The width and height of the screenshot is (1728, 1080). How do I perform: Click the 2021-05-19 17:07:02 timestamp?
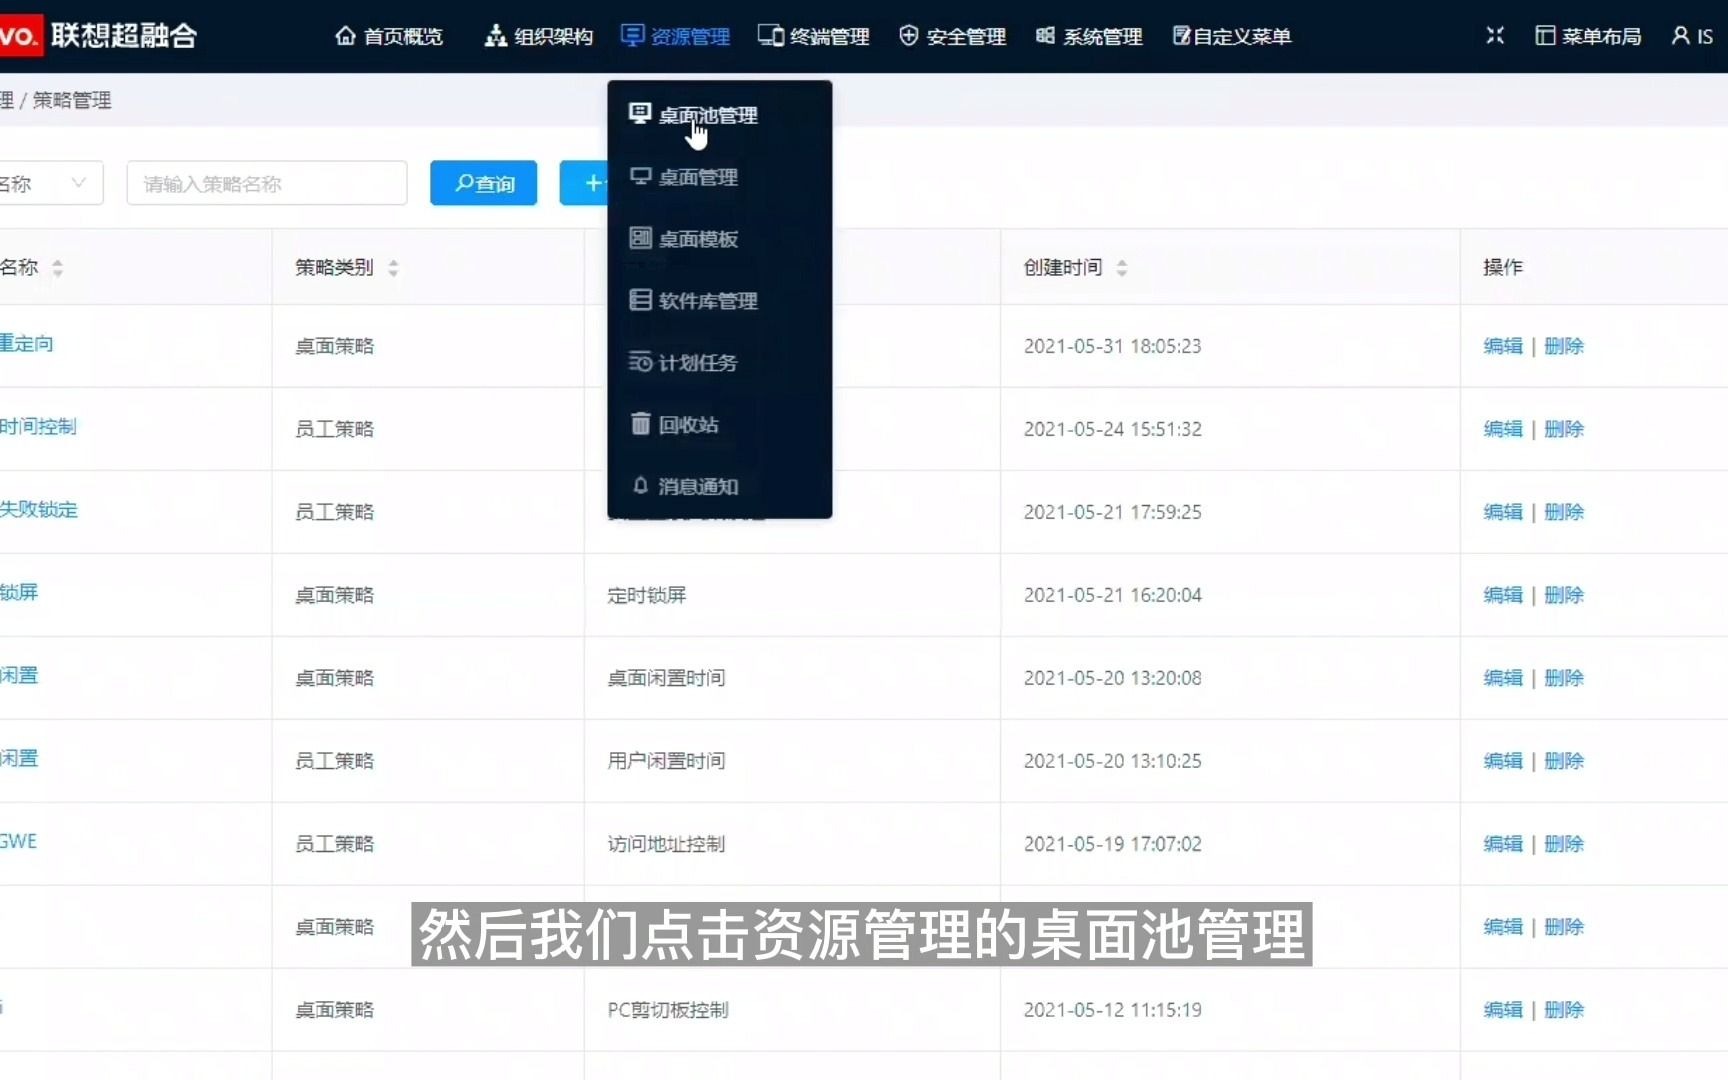pyautogui.click(x=1112, y=844)
